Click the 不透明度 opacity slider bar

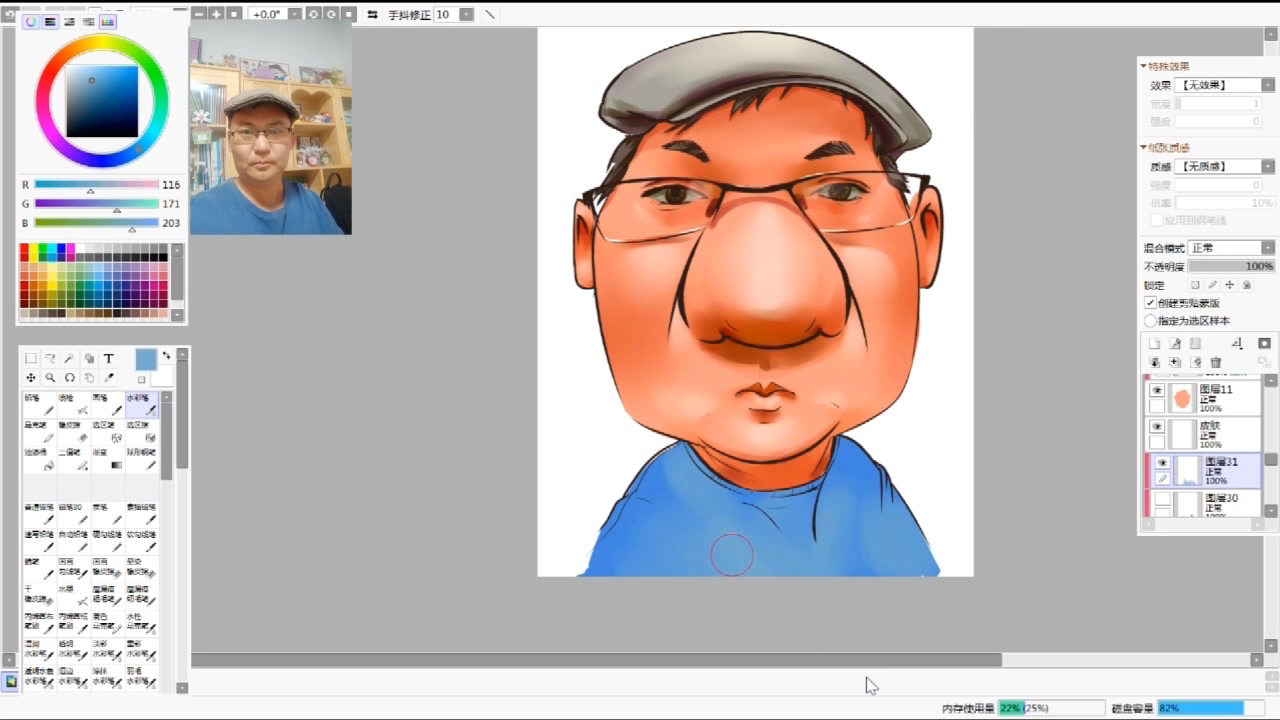pos(1231,267)
